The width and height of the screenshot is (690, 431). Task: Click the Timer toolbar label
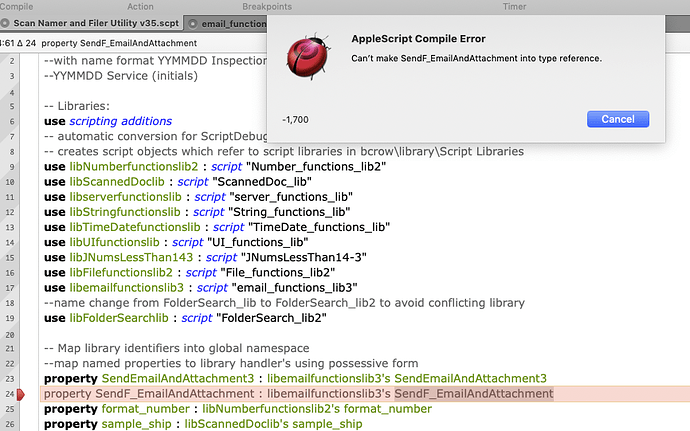tap(514, 7)
